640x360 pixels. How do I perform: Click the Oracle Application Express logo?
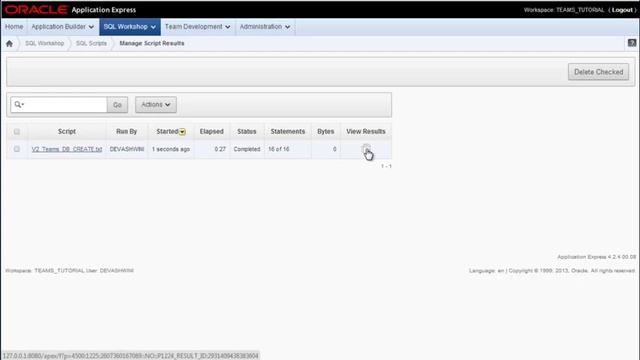point(71,9)
